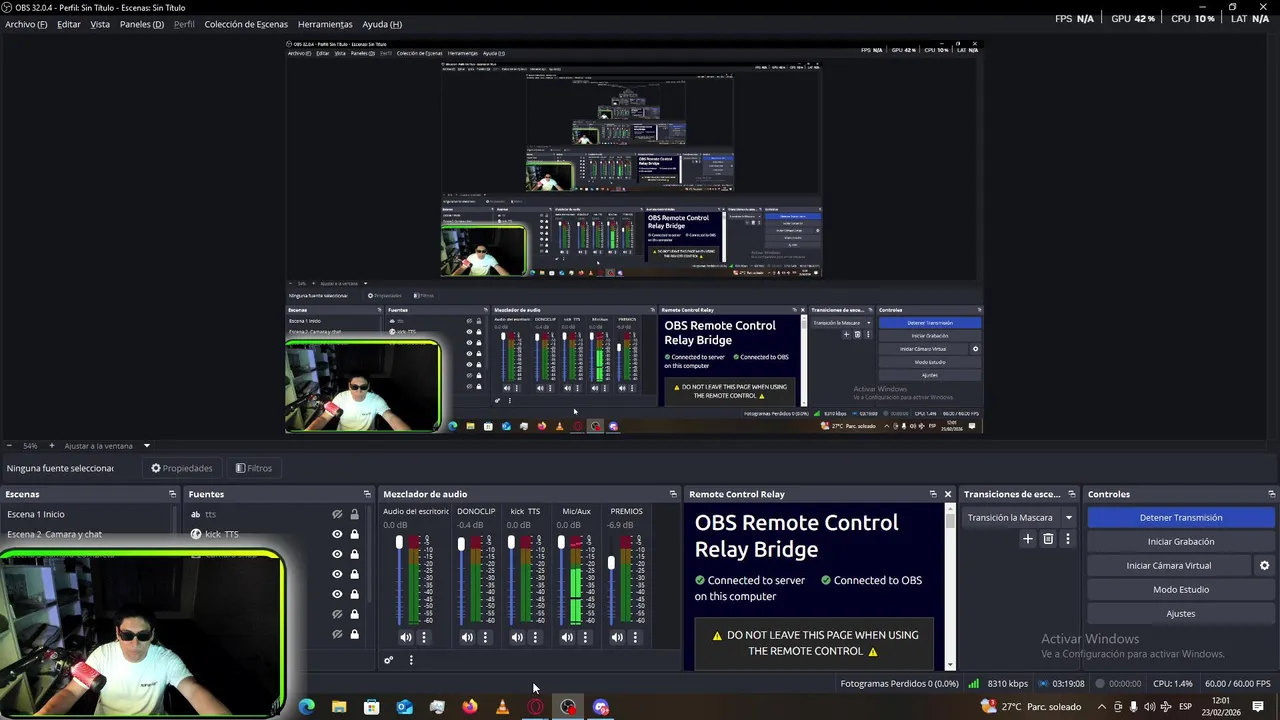Click the Filtros button

click(x=254, y=468)
